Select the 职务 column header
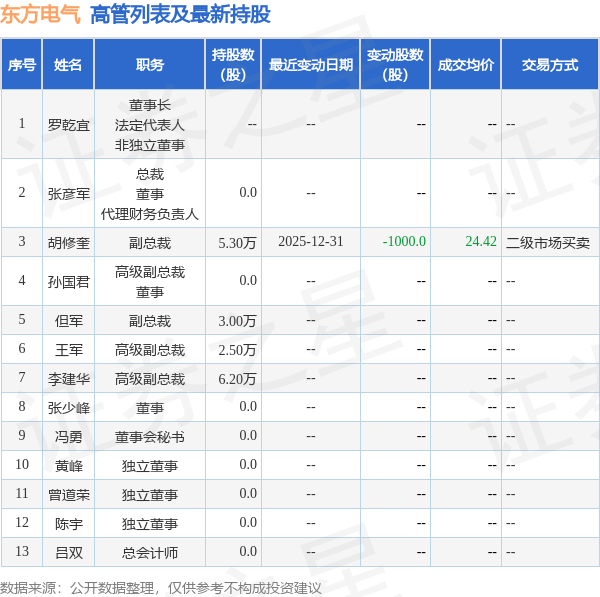The image size is (600, 597). pos(150,65)
